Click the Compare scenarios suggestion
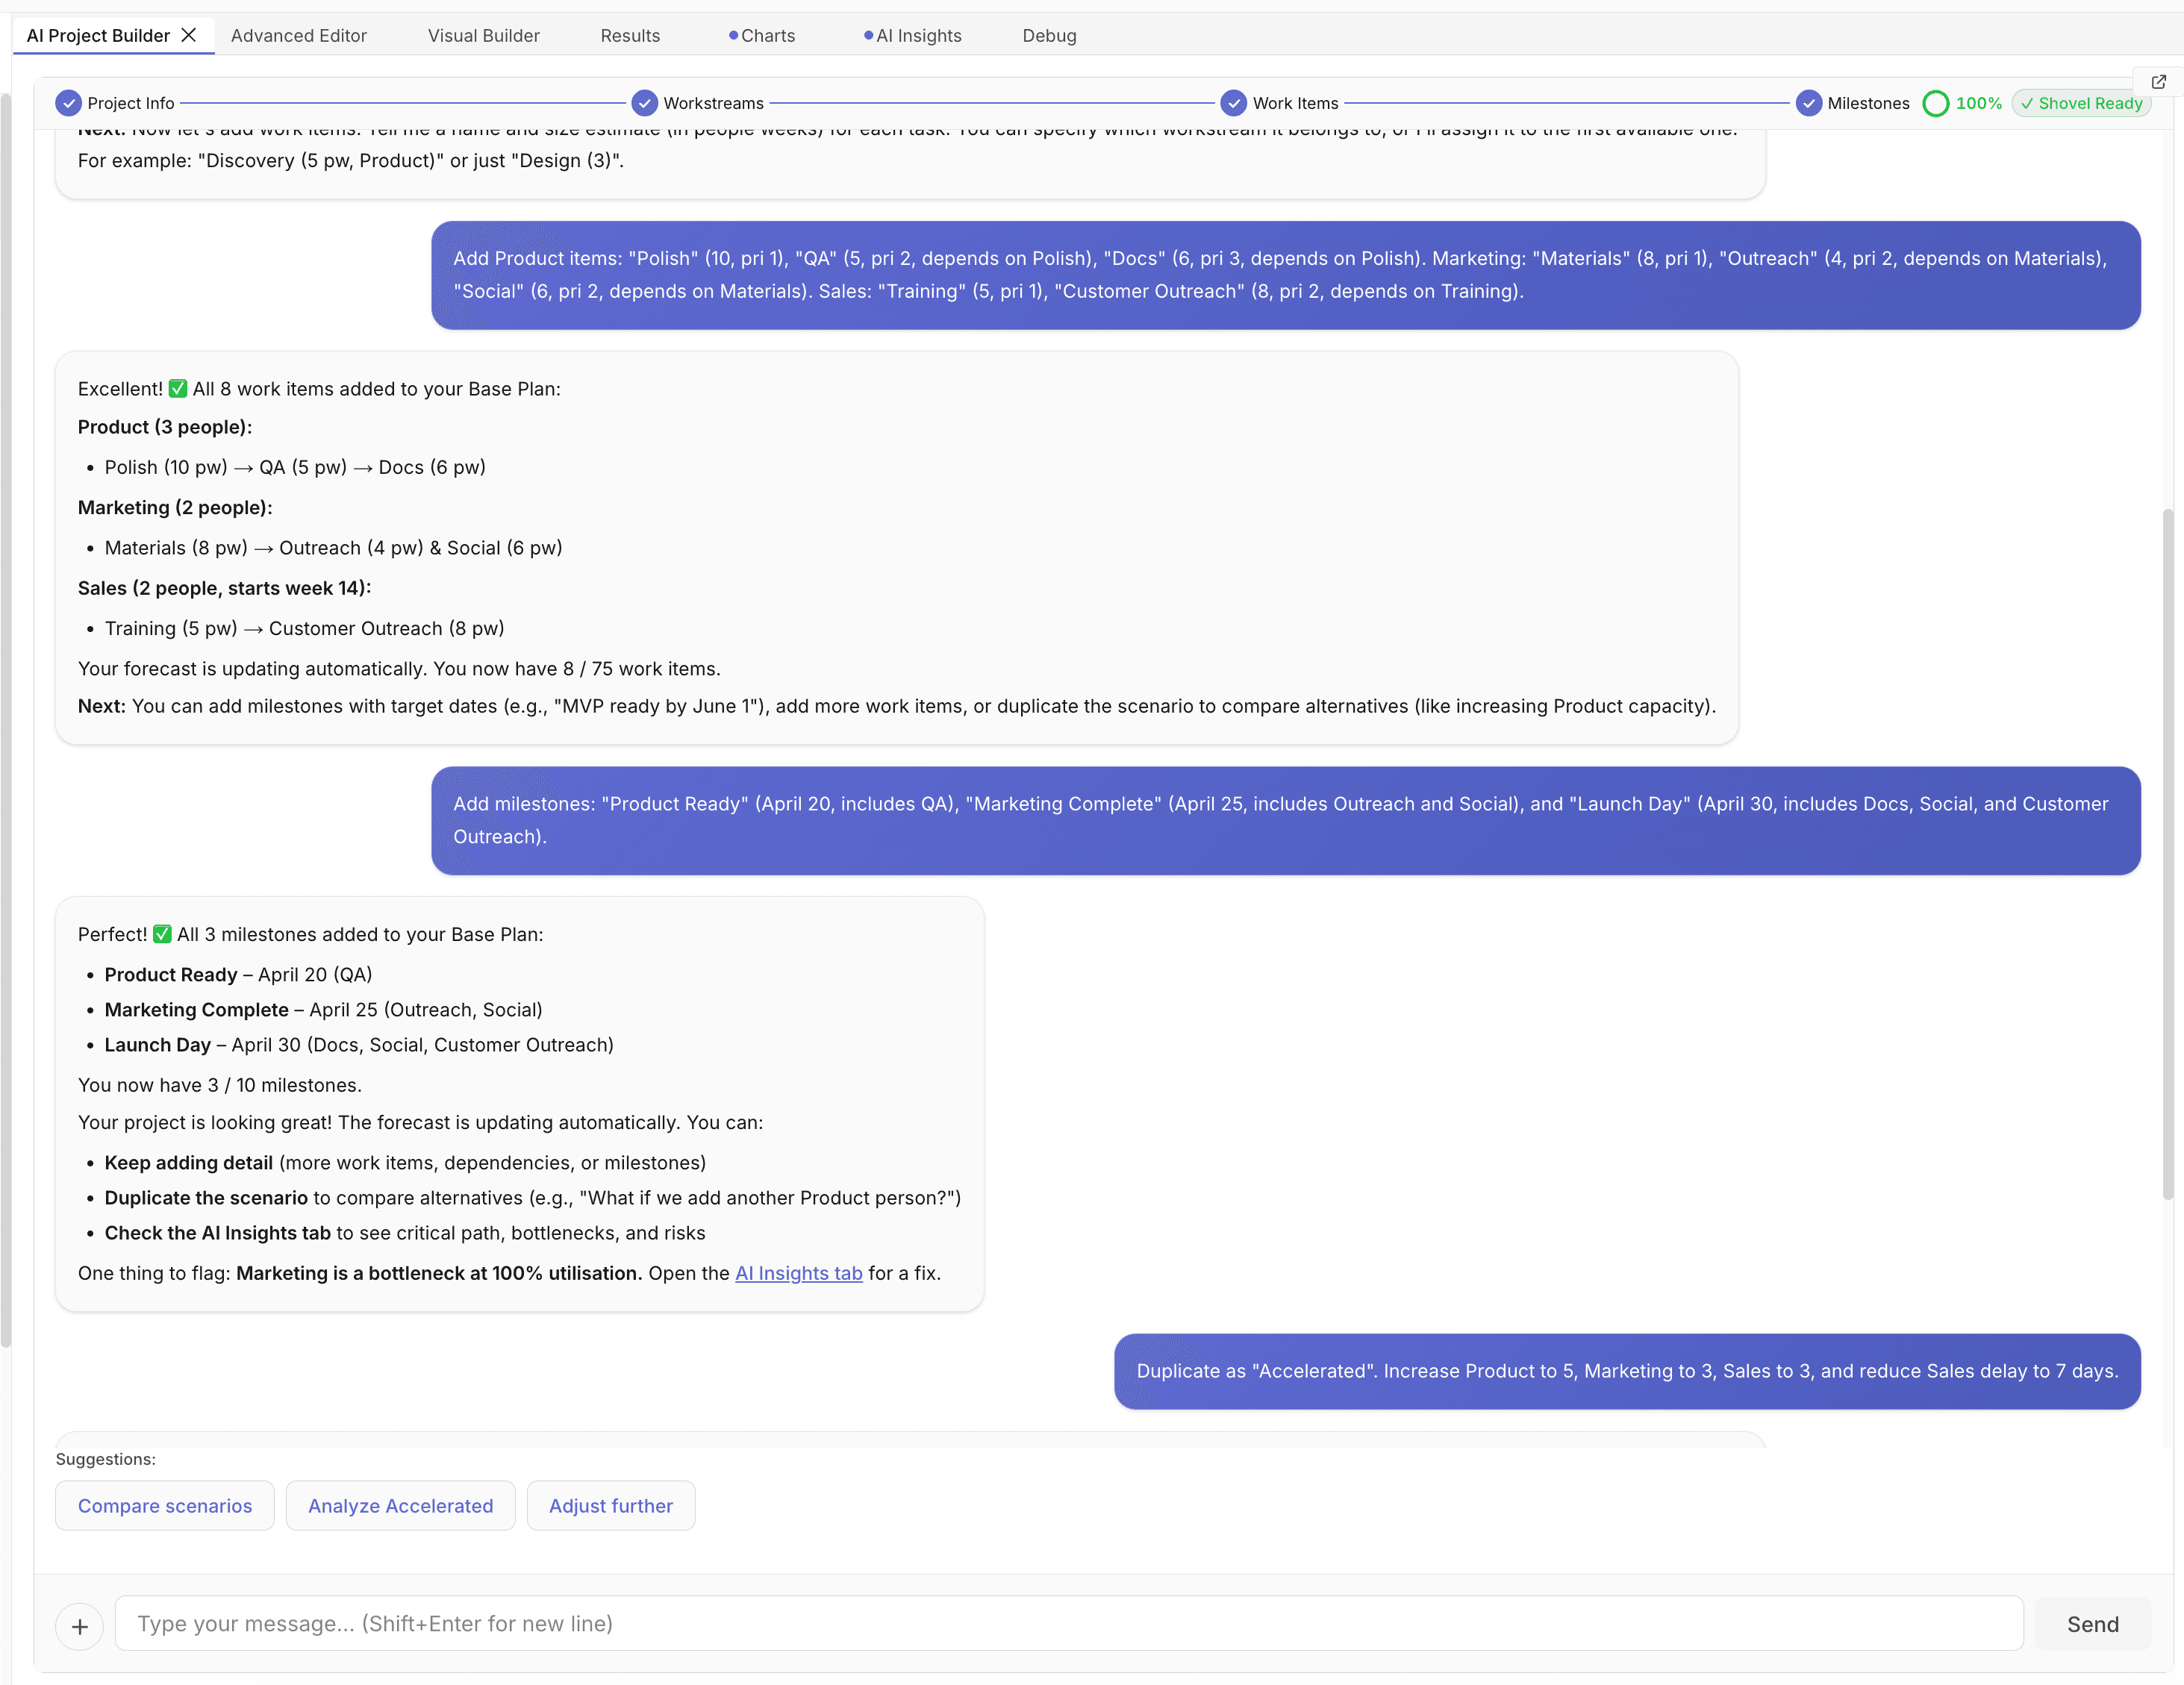Screen dimensions: 2184x1685 (164, 1505)
